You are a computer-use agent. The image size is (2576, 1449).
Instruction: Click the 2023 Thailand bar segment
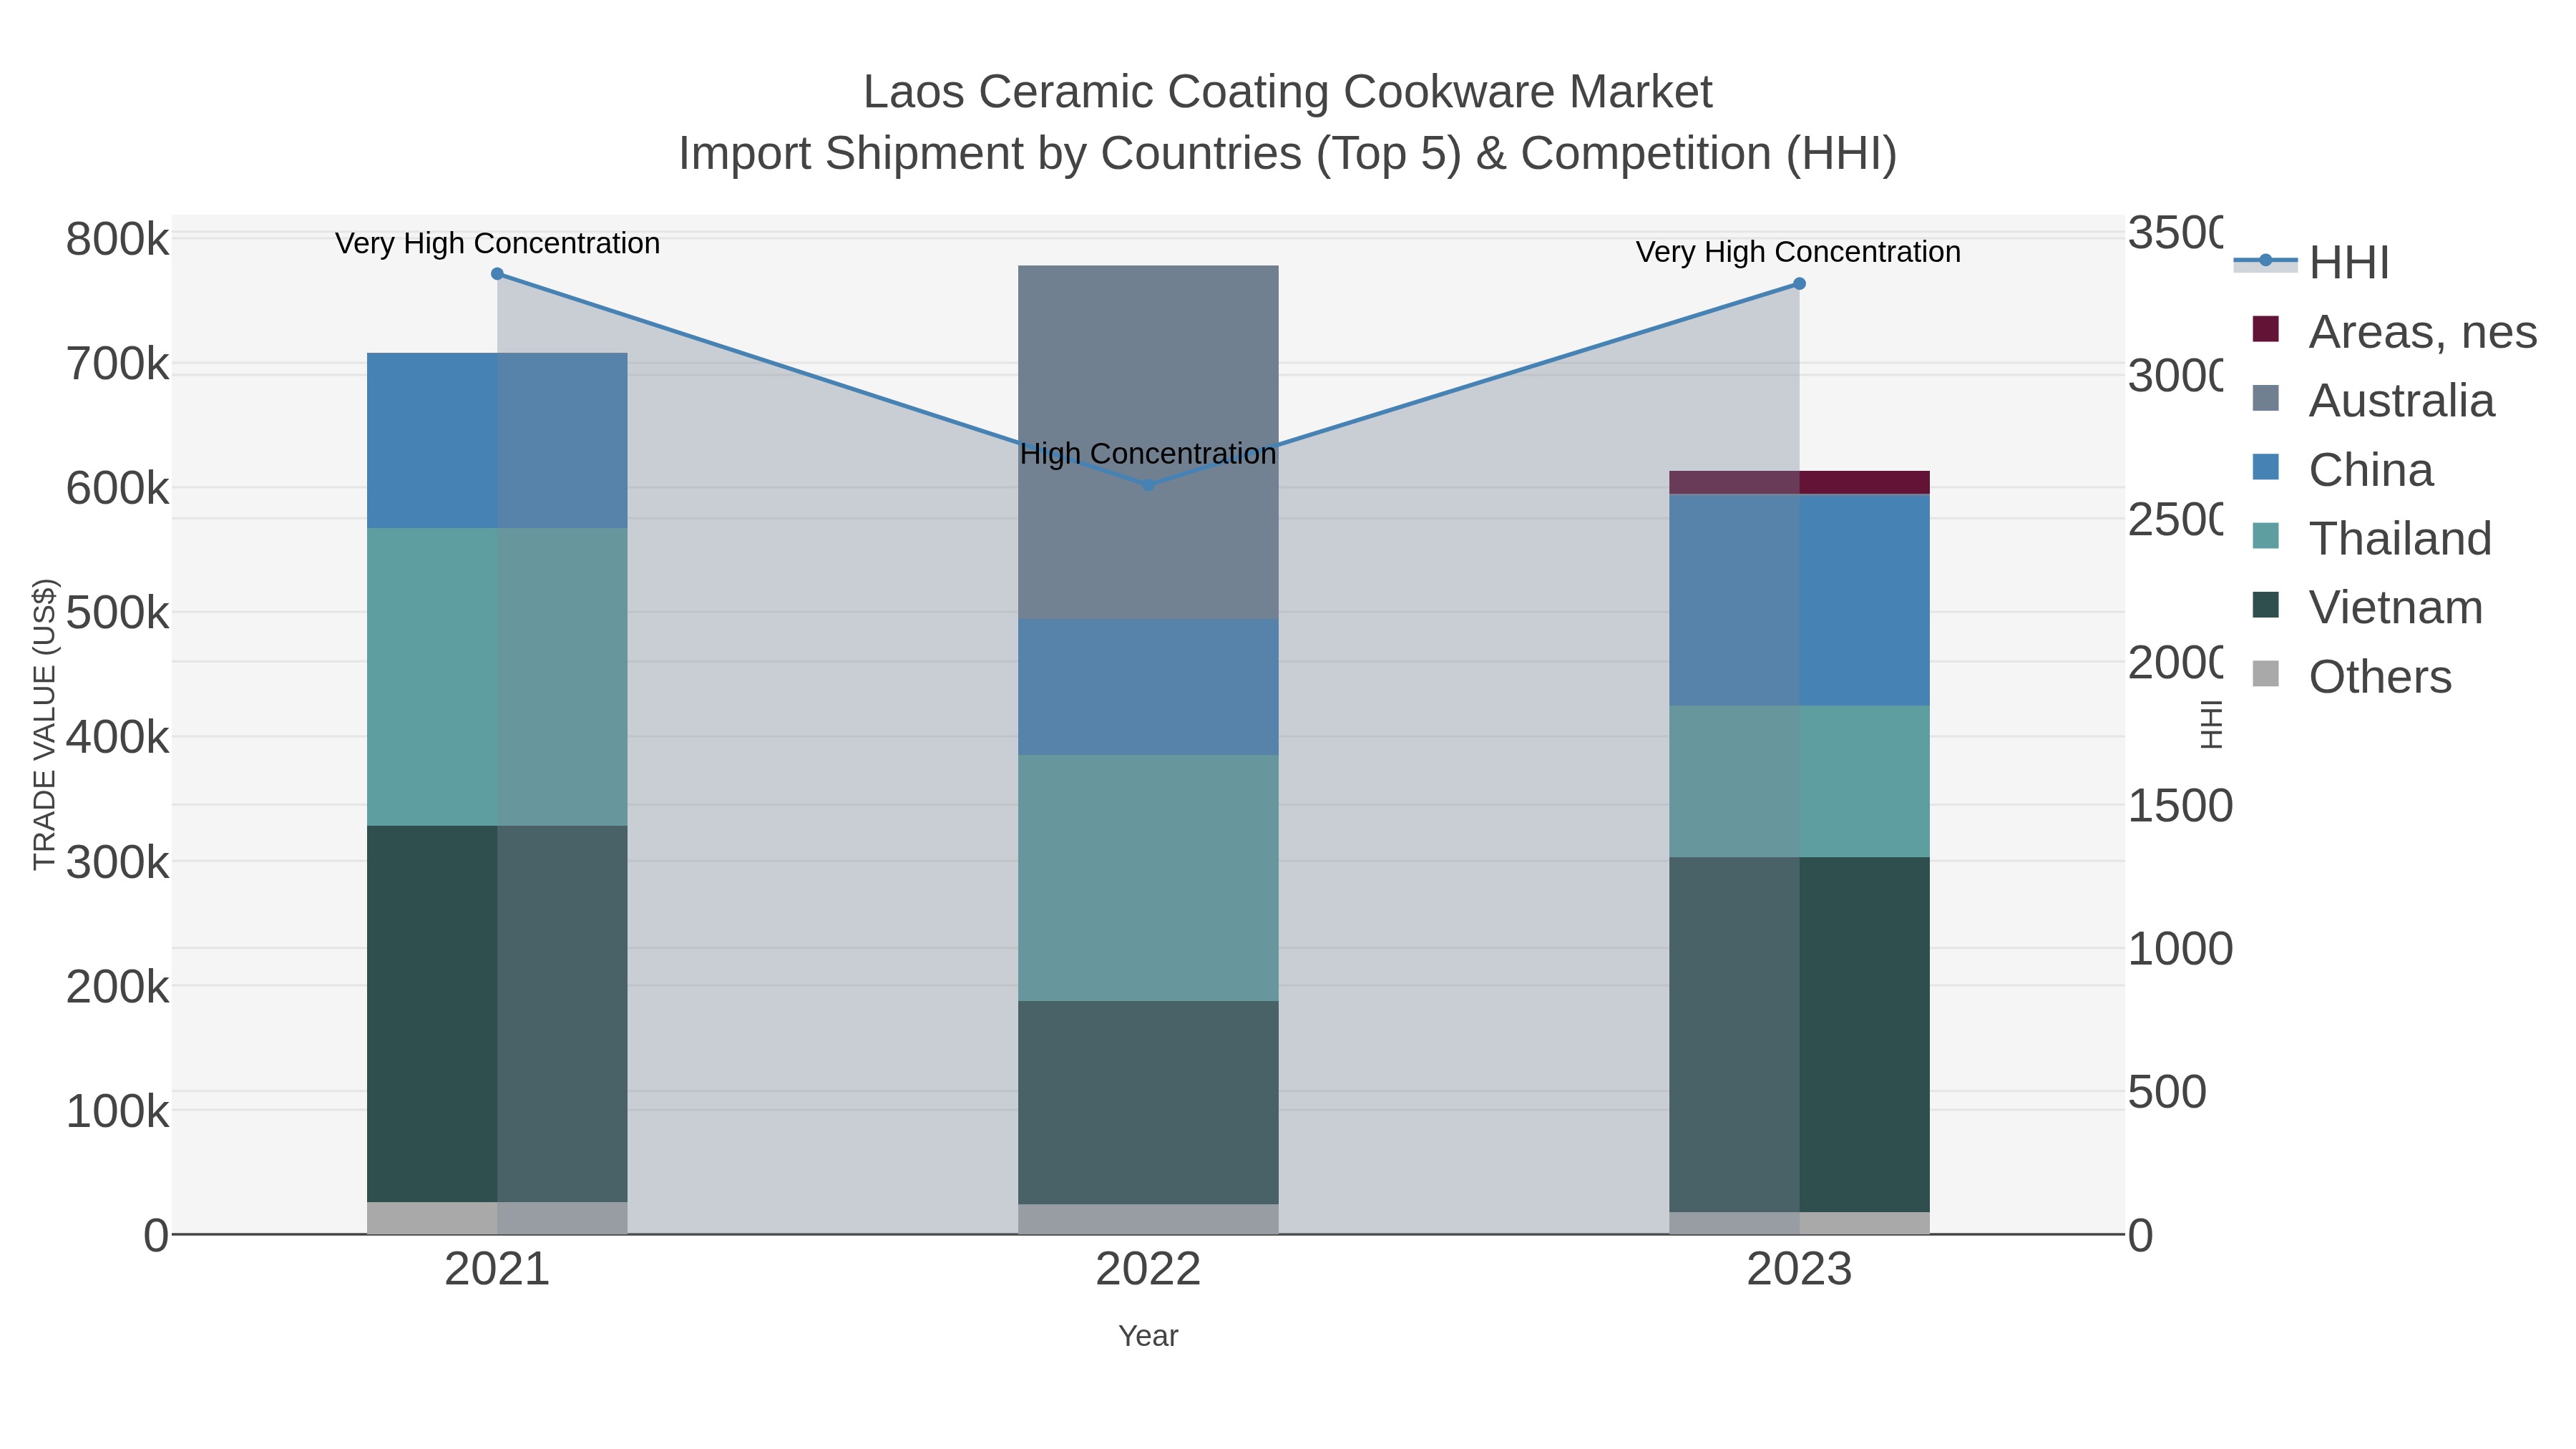point(1799,782)
